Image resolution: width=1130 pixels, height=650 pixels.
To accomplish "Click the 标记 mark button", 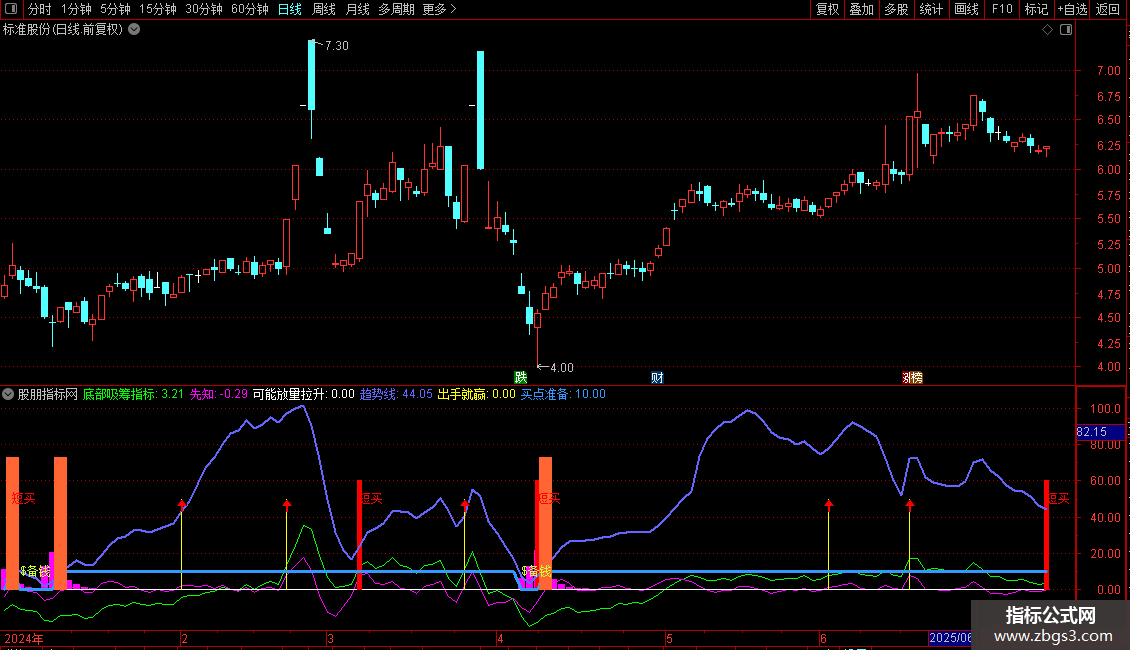I will (x=1036, y=9).
